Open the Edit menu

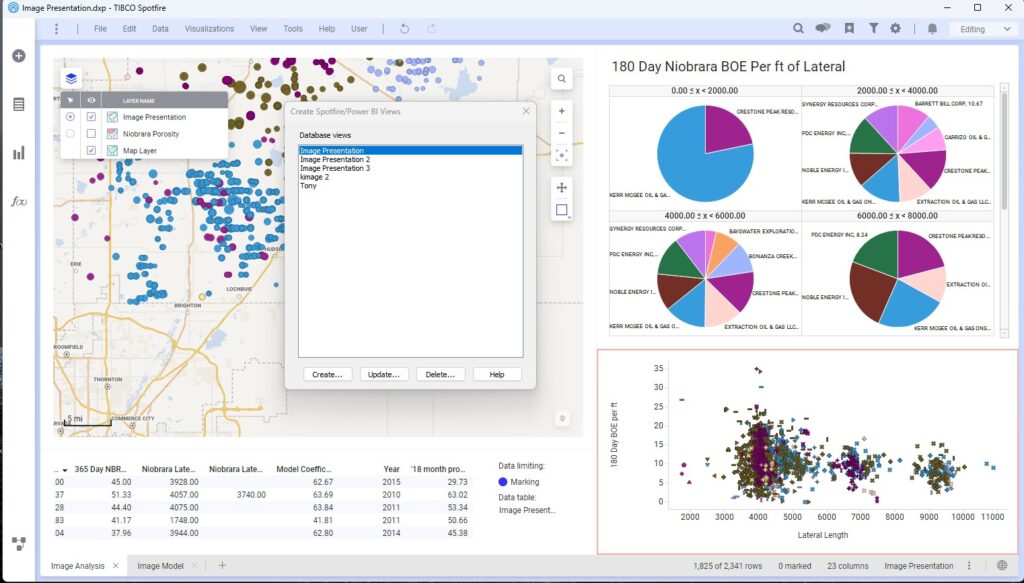click(x=129, y=29)
